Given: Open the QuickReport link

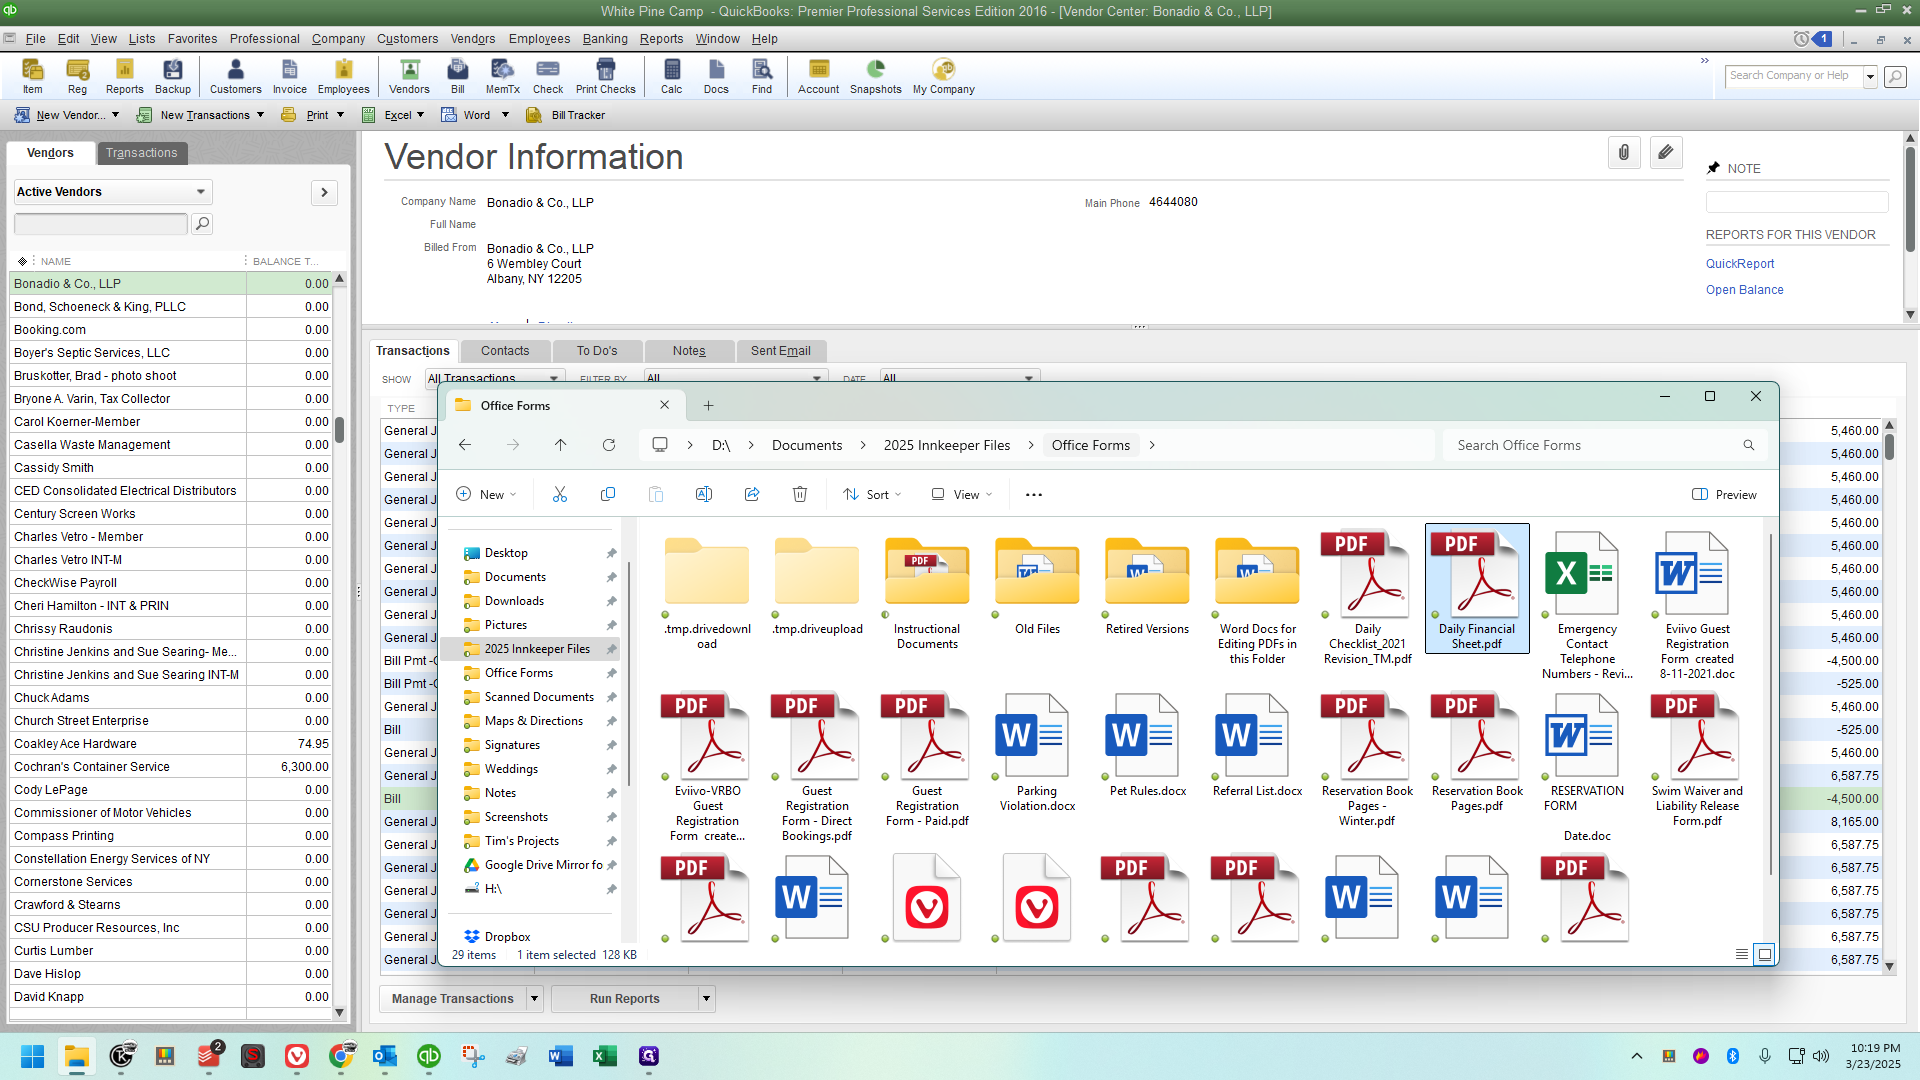Looking at the screenshot, I should click(1740, 264).
